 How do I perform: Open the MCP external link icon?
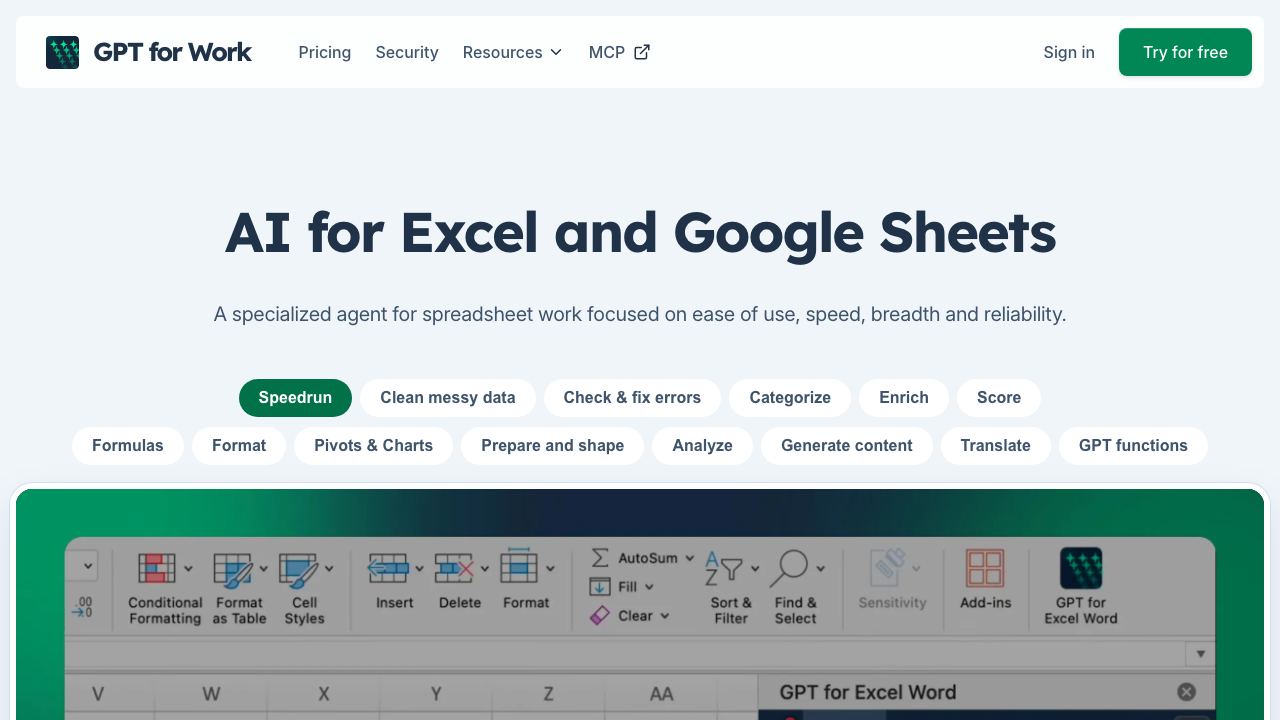(642, 52)
